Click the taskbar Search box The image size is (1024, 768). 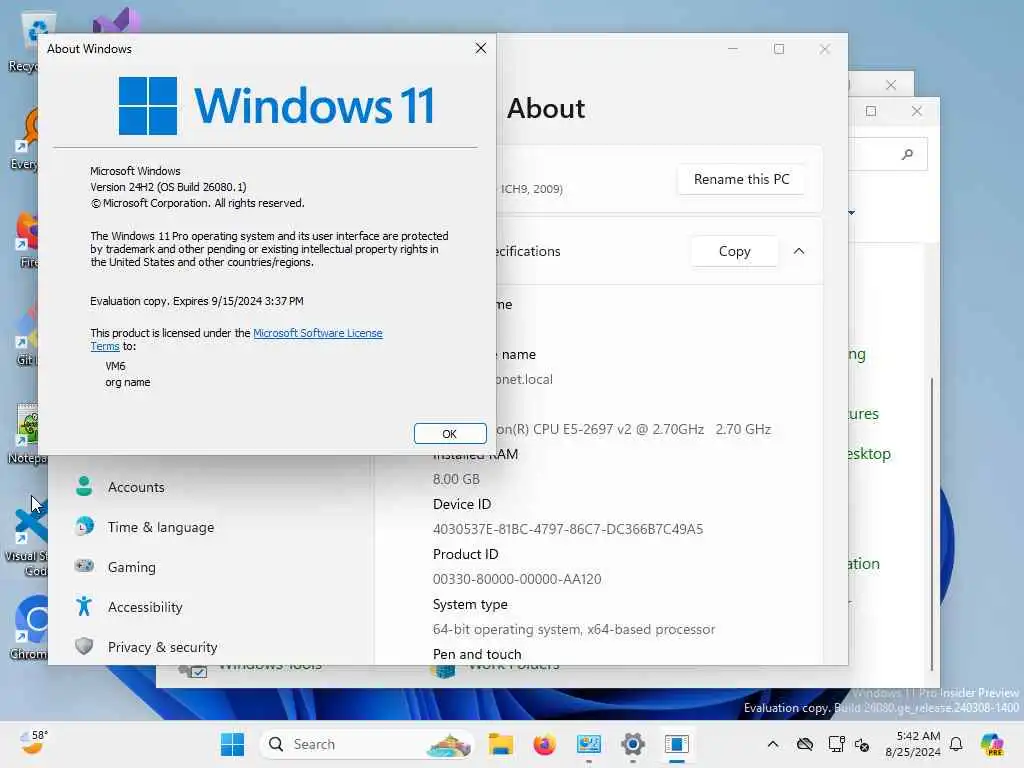pyautogui.click(x=367, y=744)
